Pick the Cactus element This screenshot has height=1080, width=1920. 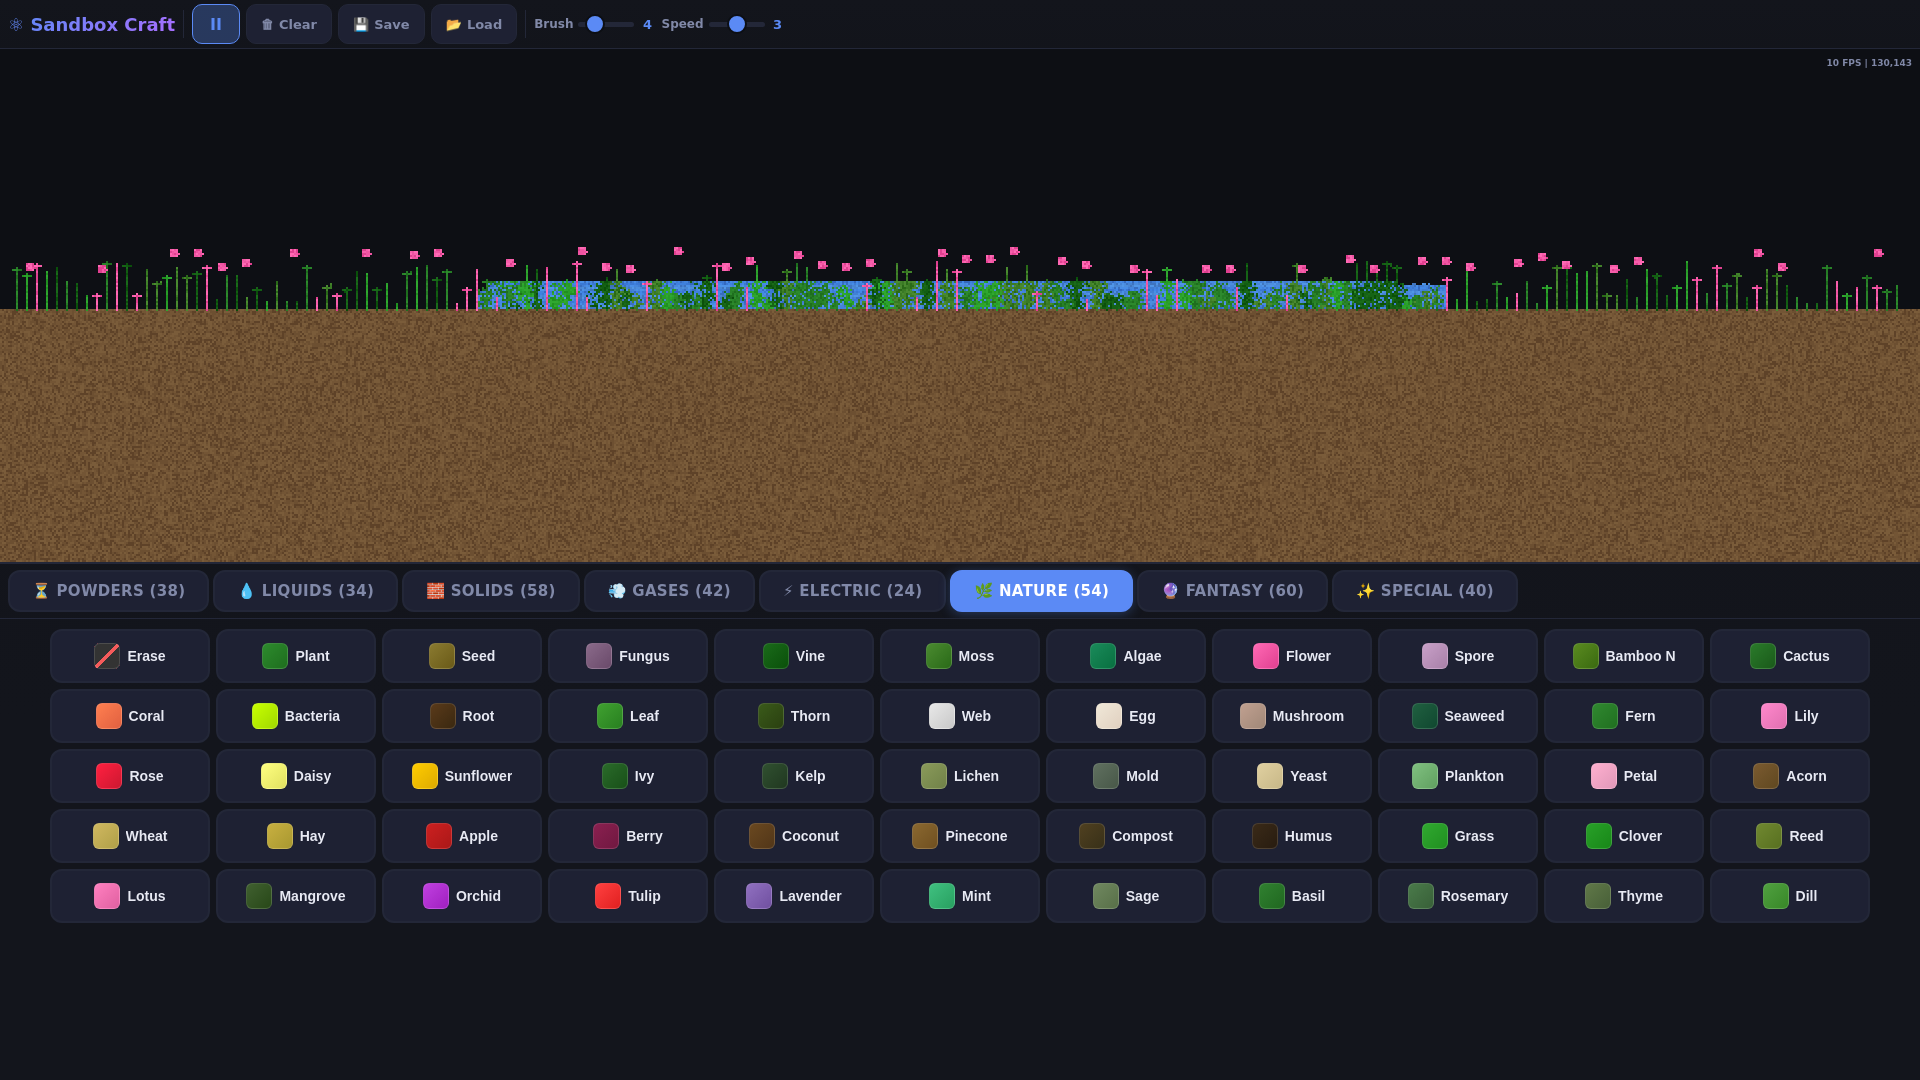(1790, 656)
